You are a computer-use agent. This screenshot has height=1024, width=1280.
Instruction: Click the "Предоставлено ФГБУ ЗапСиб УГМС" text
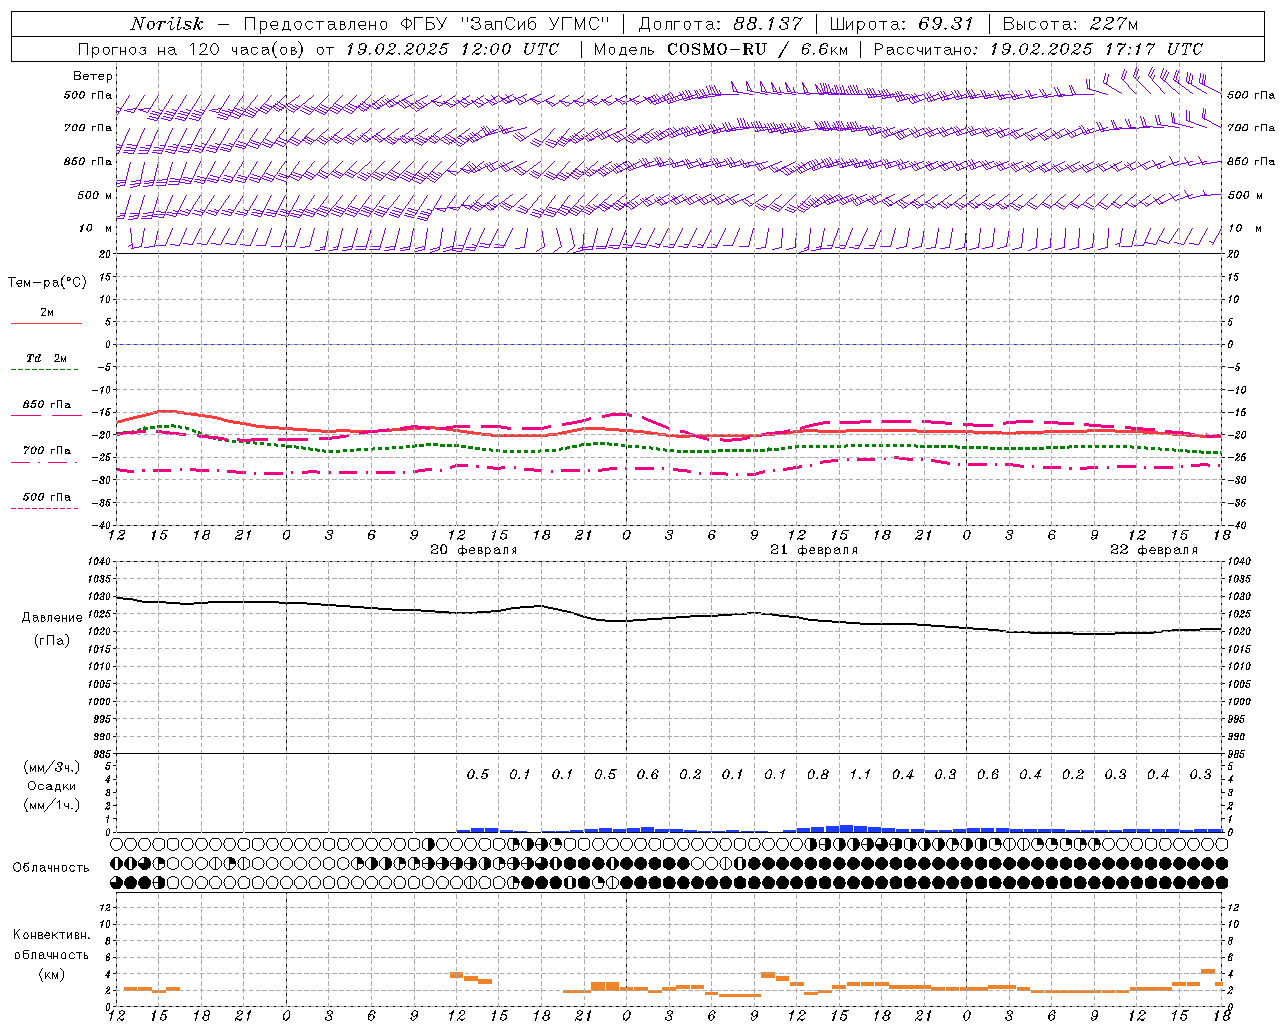click(427, 24)
